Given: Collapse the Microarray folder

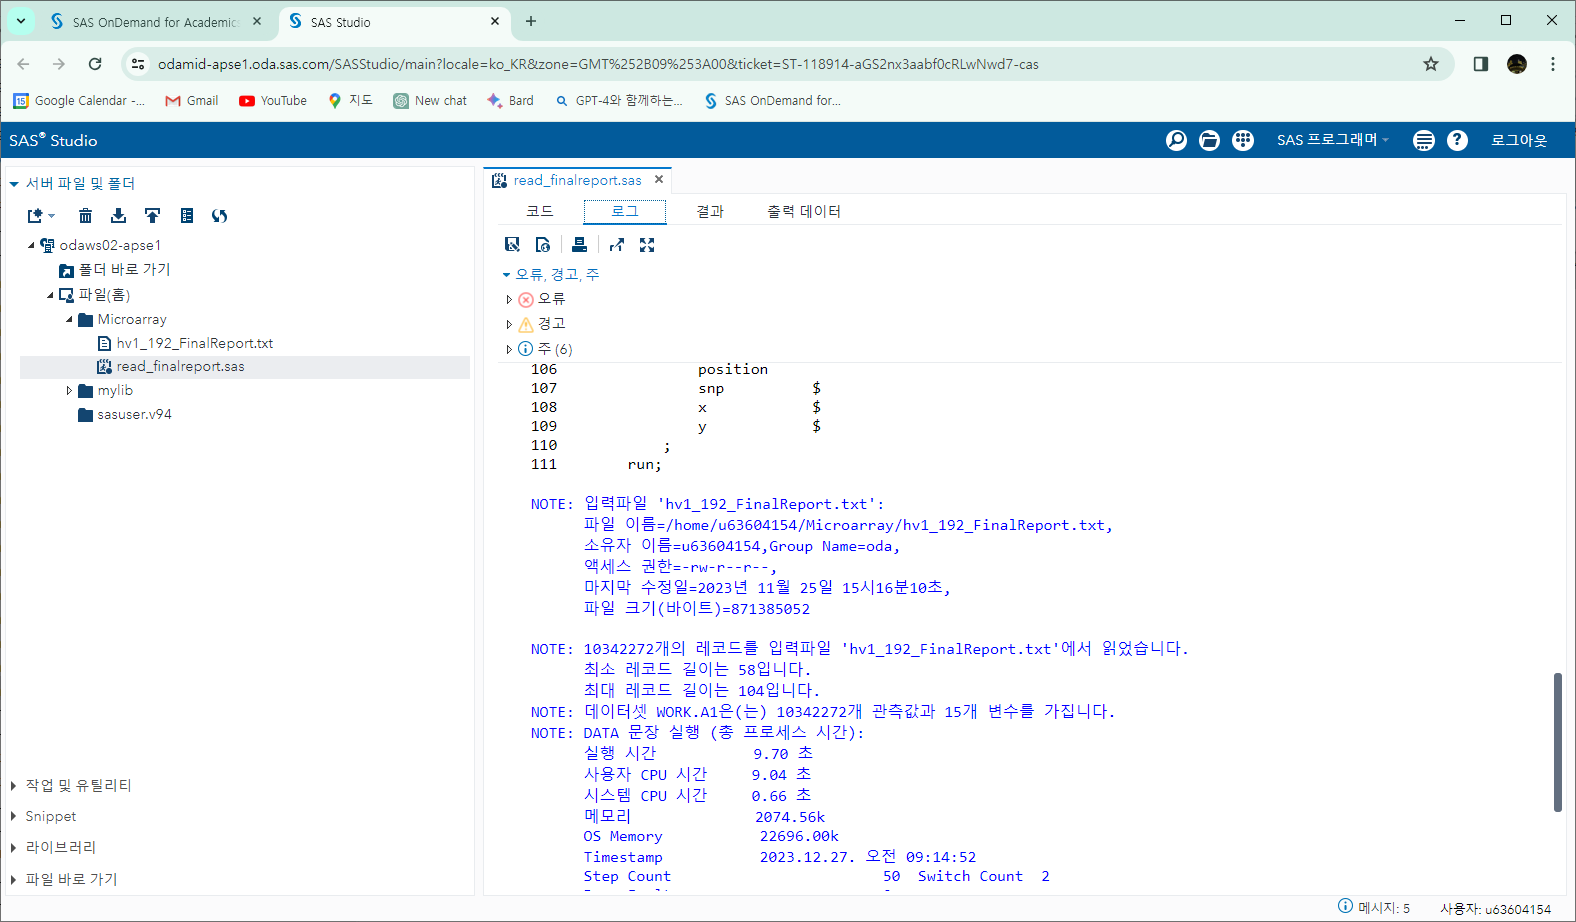Looking at the screenshot, I should pos(69,320).
